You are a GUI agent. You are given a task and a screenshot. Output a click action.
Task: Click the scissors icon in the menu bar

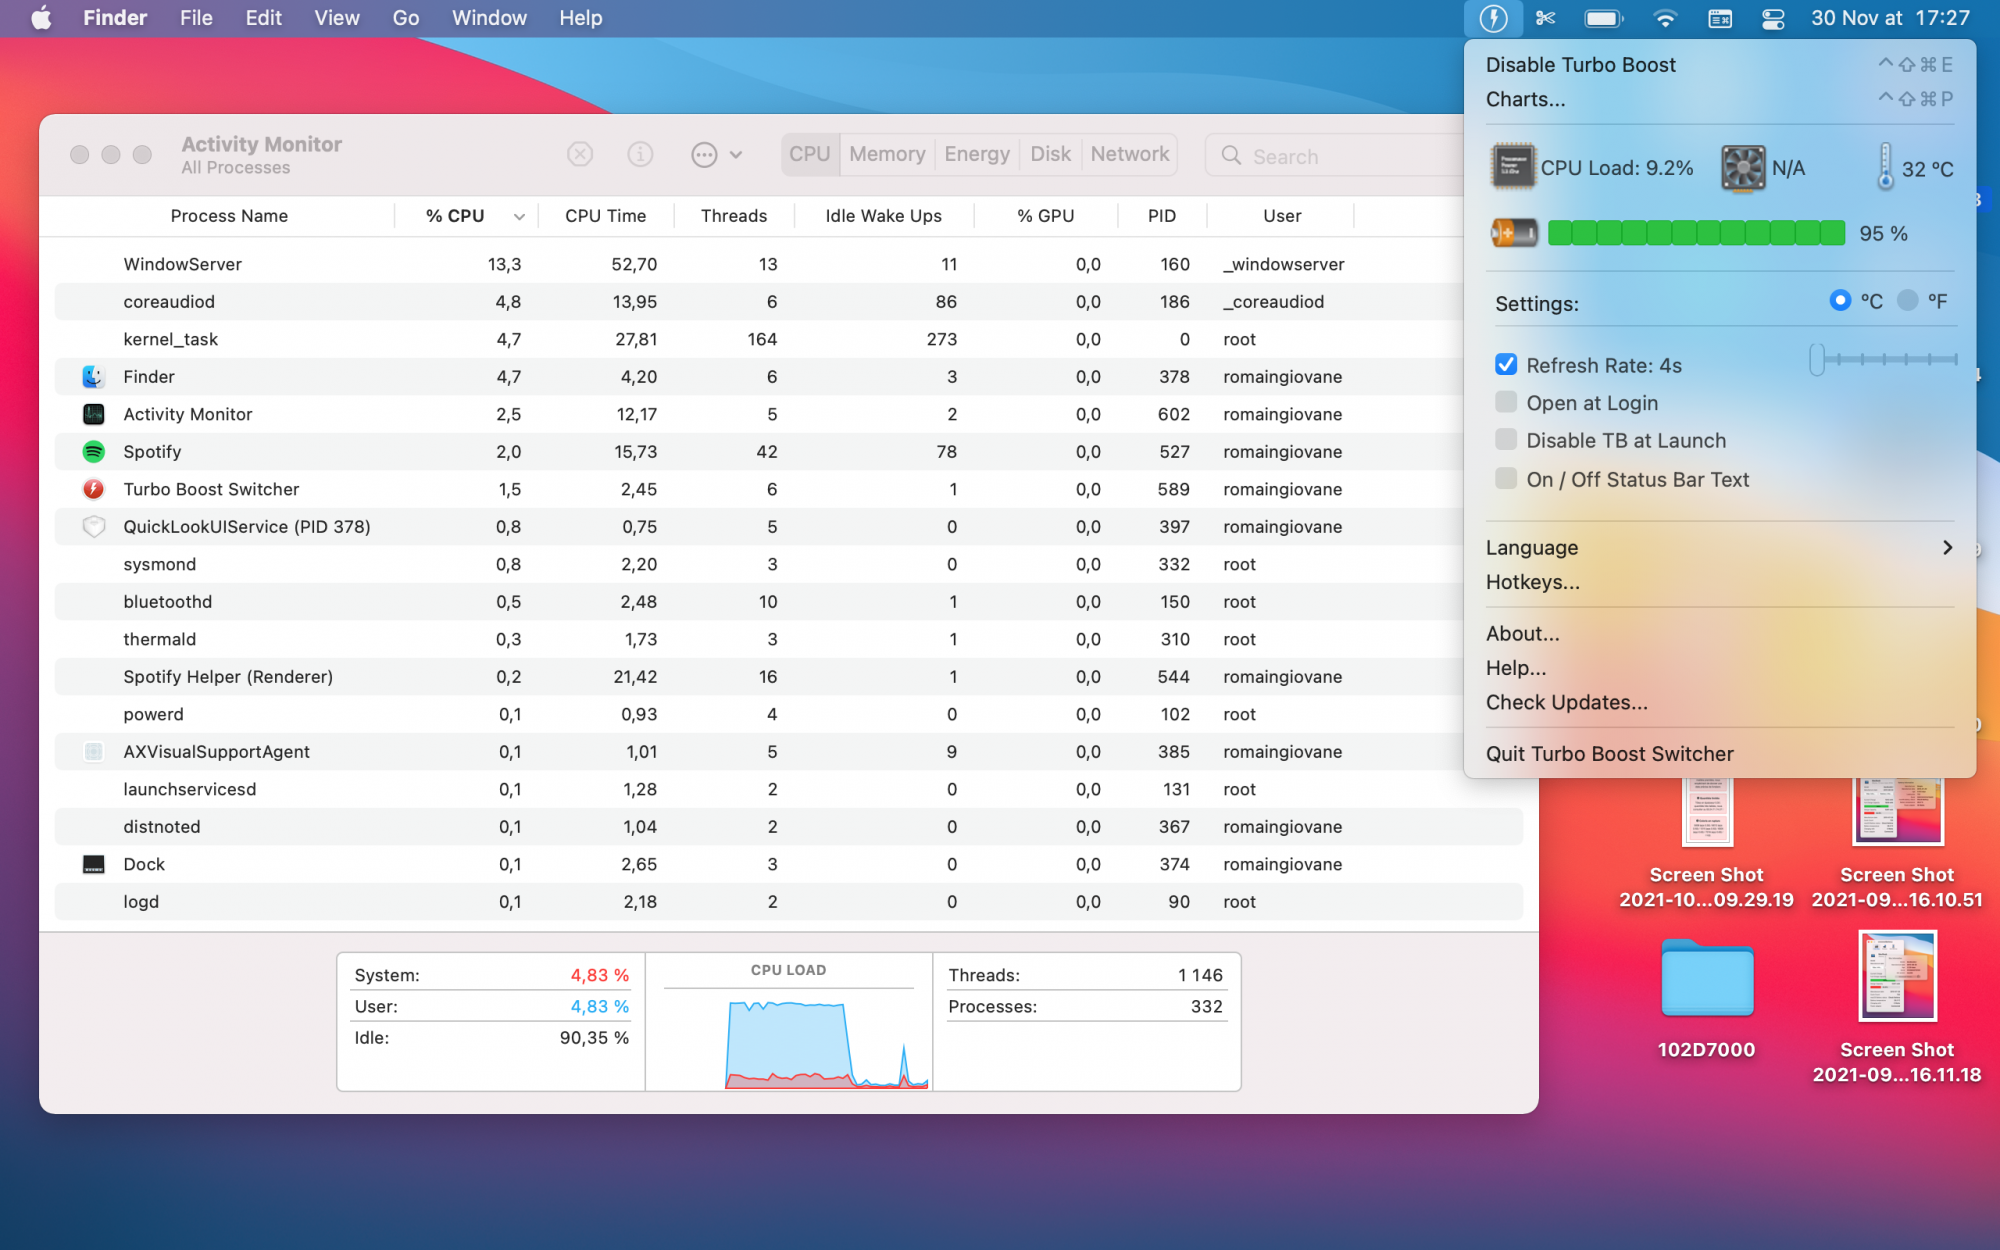[1546, 18]
